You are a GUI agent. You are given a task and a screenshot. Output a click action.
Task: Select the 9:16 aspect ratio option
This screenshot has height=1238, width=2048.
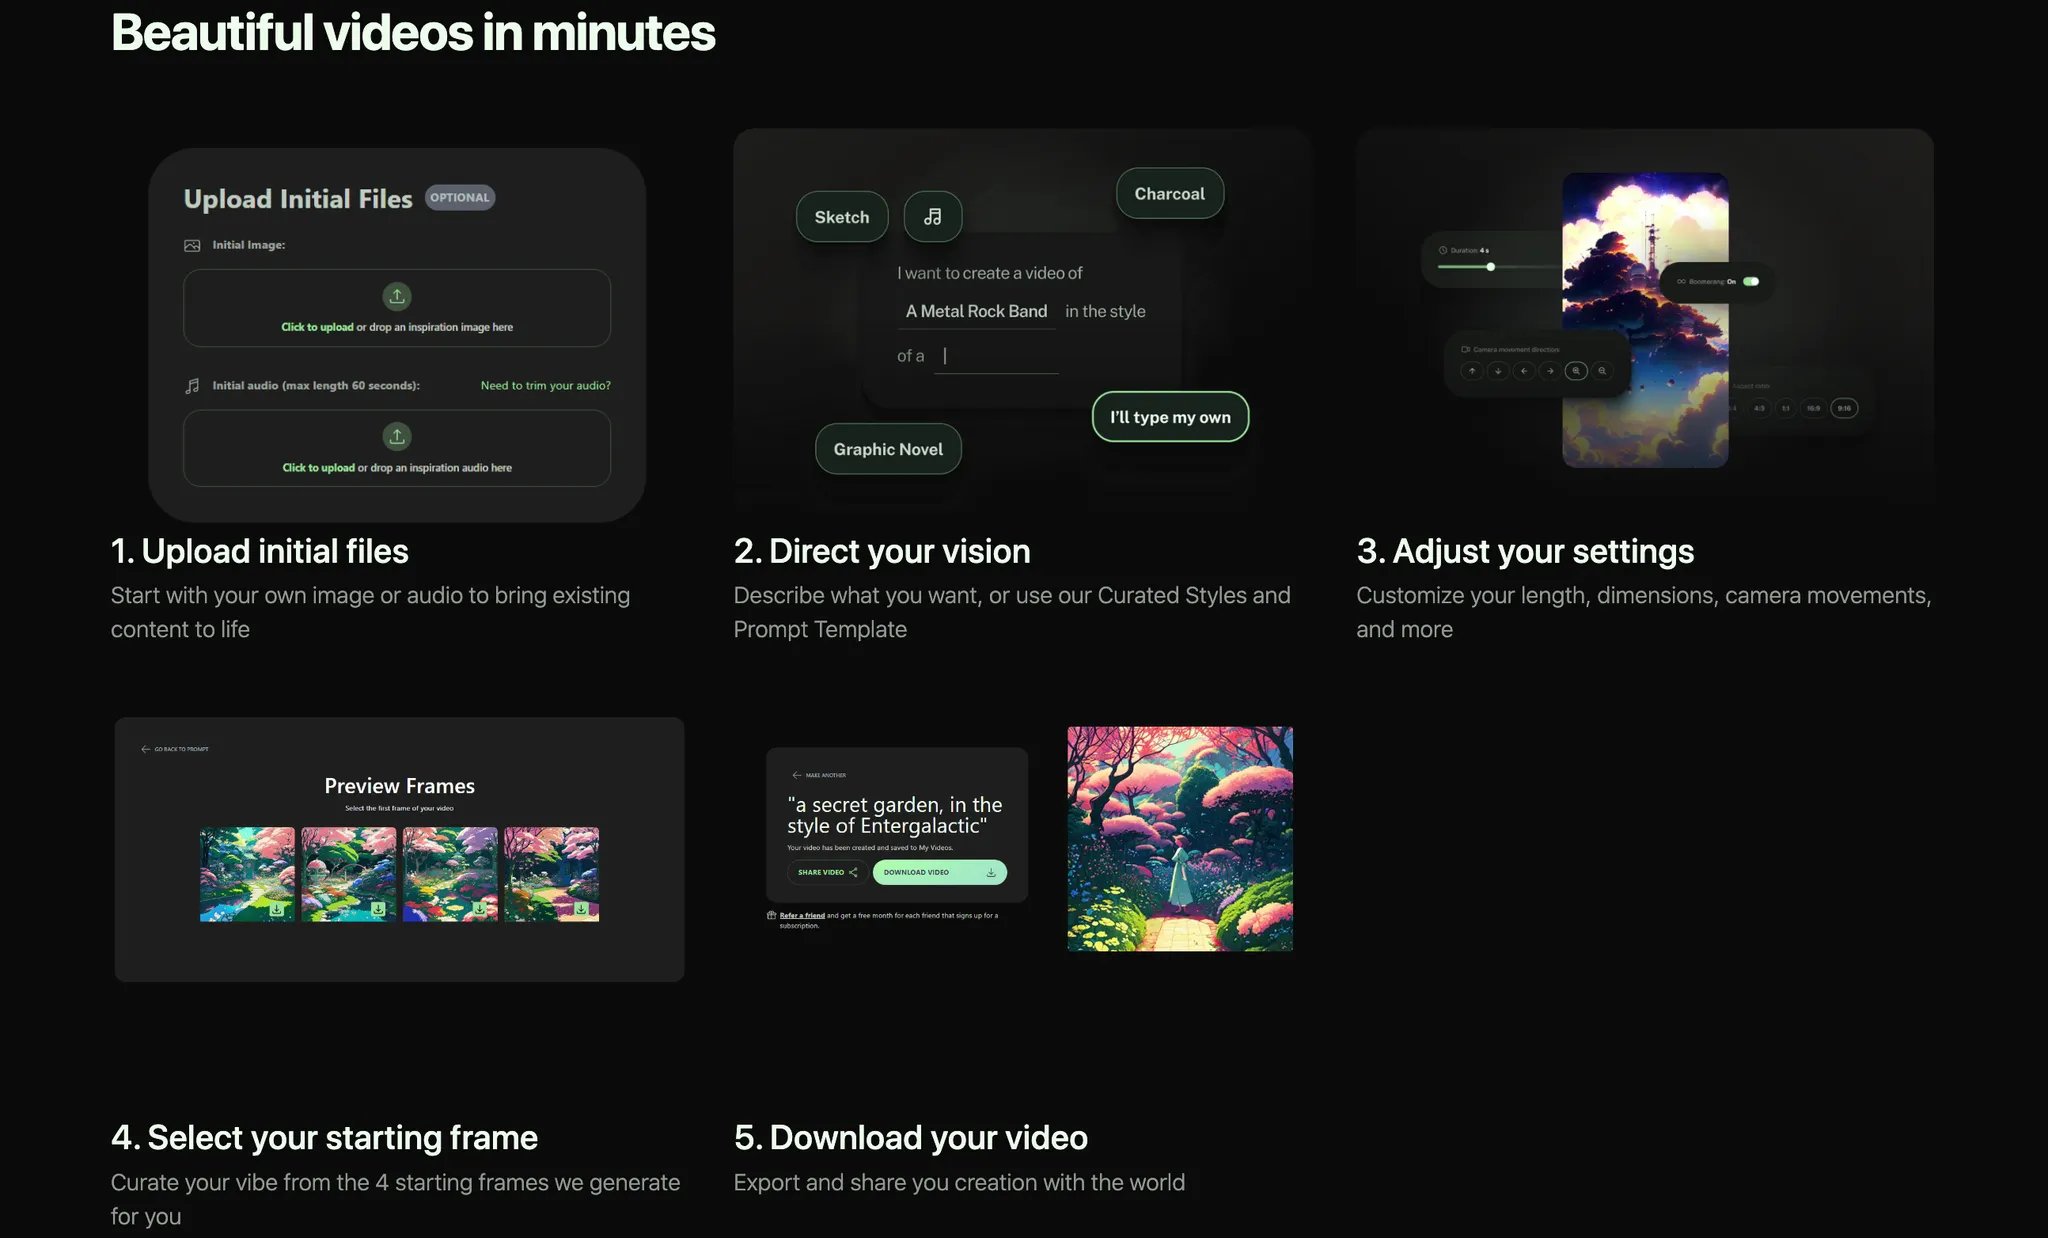(1844, 408)
